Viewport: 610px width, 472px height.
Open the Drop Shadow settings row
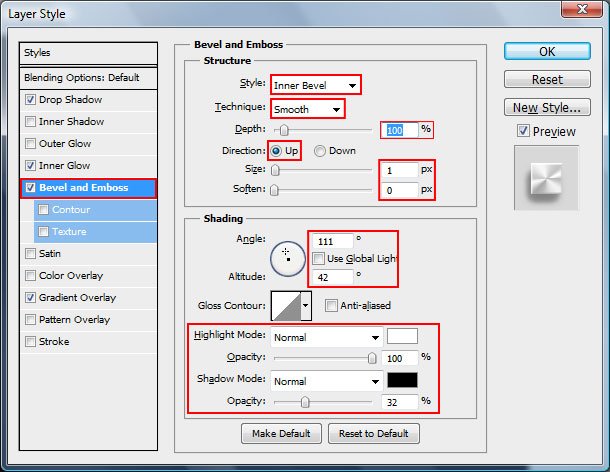(88, 100)
